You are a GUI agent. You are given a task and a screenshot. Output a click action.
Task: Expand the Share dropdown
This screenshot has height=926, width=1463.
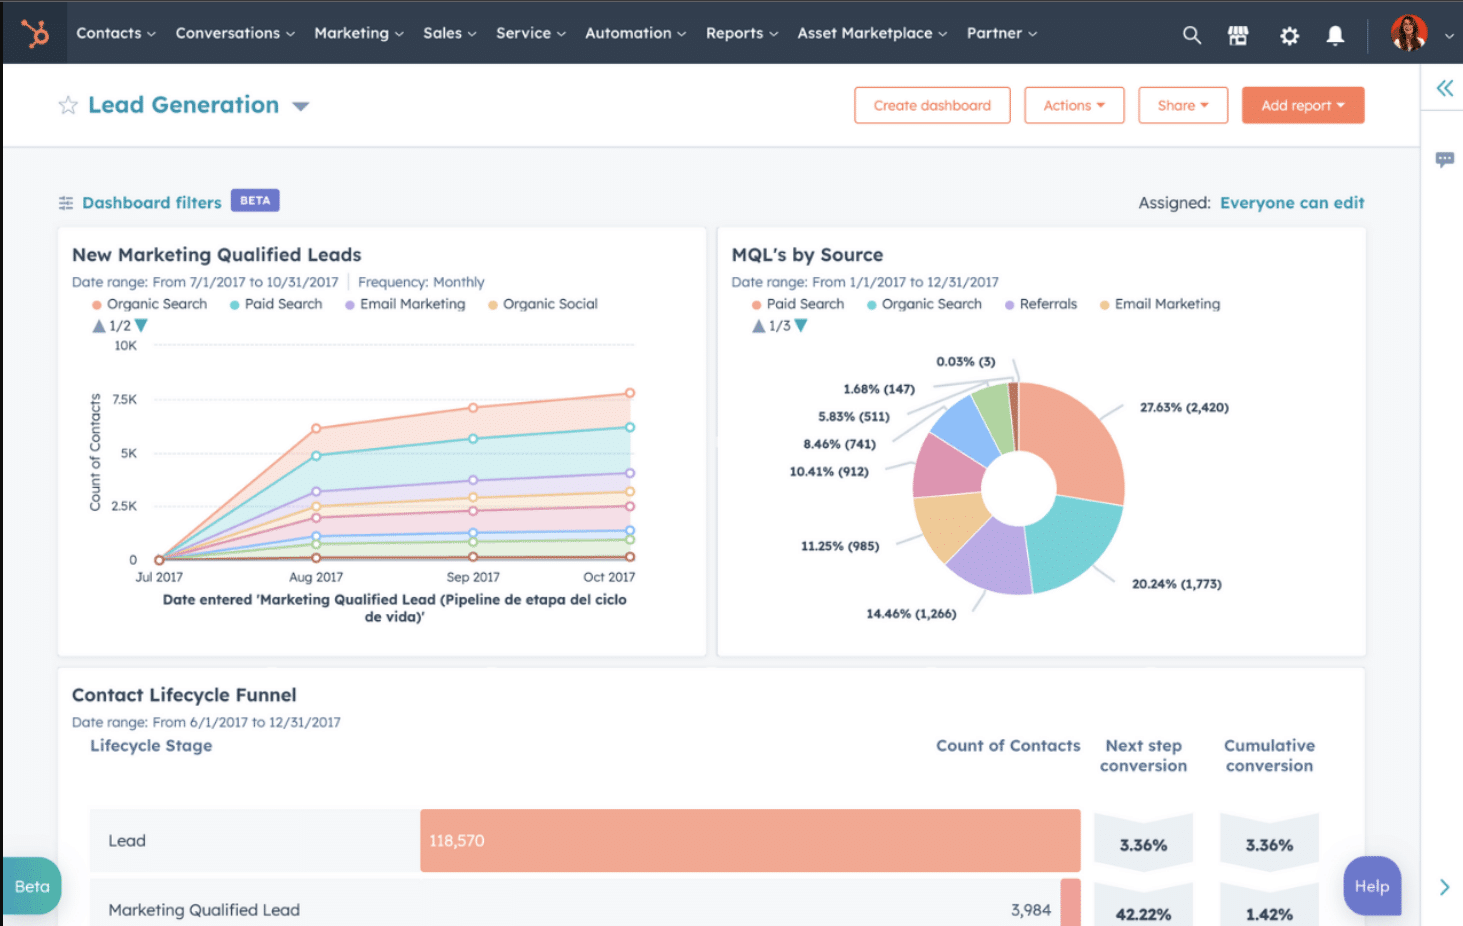(x=1183, y=105)
